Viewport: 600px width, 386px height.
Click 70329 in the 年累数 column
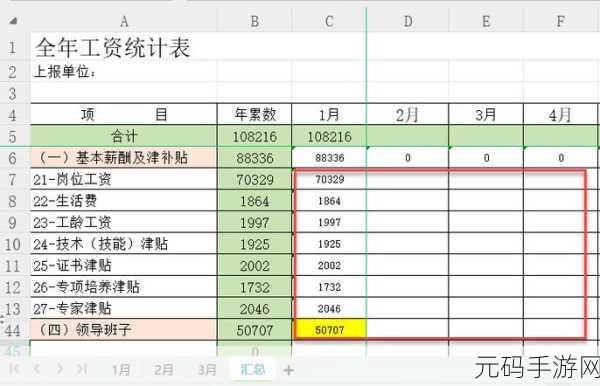pyautogui.click(x=254, y=179)
